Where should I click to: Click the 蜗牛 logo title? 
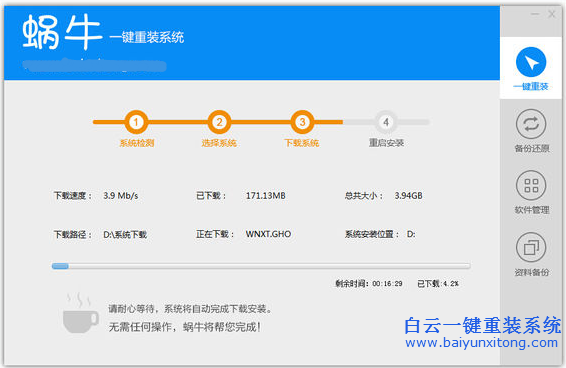point(61,33)
